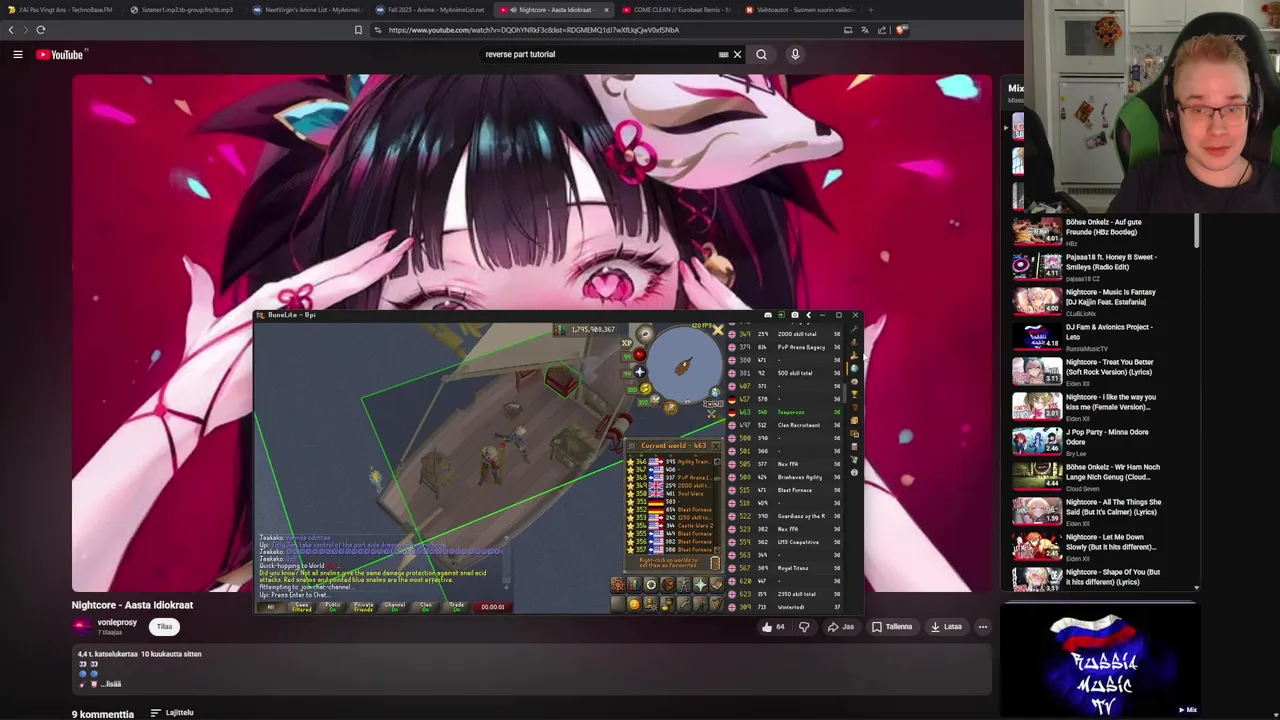Toggle the run energy orb
Image resolution: width=1280 pixels, height=720 pixels.
click(x=645, y=388)
